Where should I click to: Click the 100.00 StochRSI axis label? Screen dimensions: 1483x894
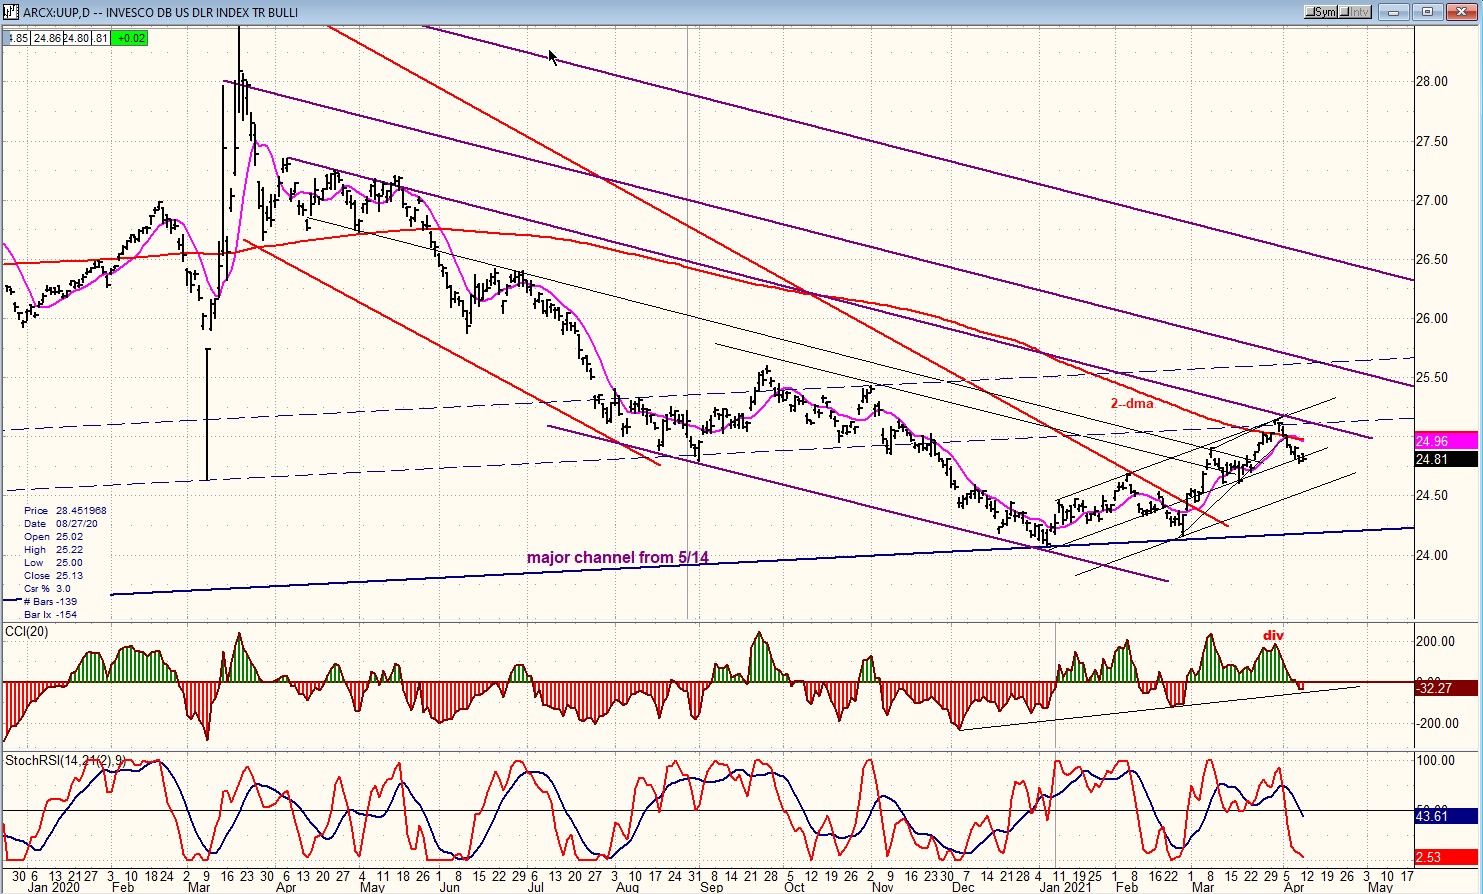click(1435, 761)
